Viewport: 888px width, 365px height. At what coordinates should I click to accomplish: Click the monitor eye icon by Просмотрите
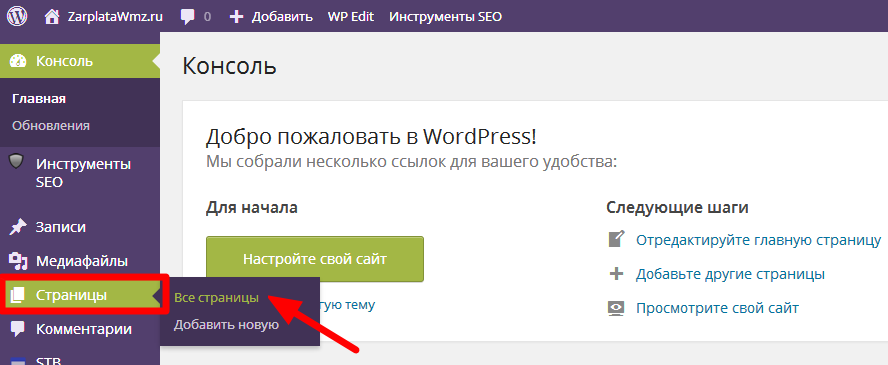(x=616, y=308)
